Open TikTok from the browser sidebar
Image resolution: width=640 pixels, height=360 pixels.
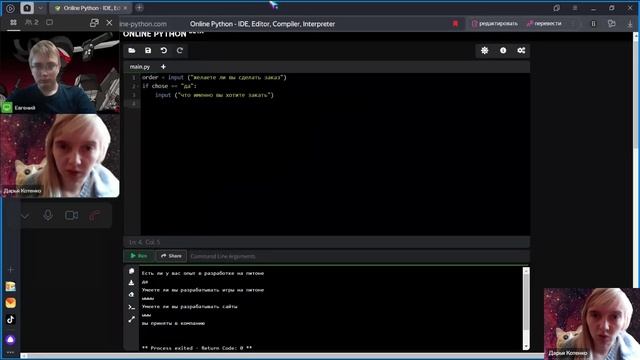(x=11, y=320)
